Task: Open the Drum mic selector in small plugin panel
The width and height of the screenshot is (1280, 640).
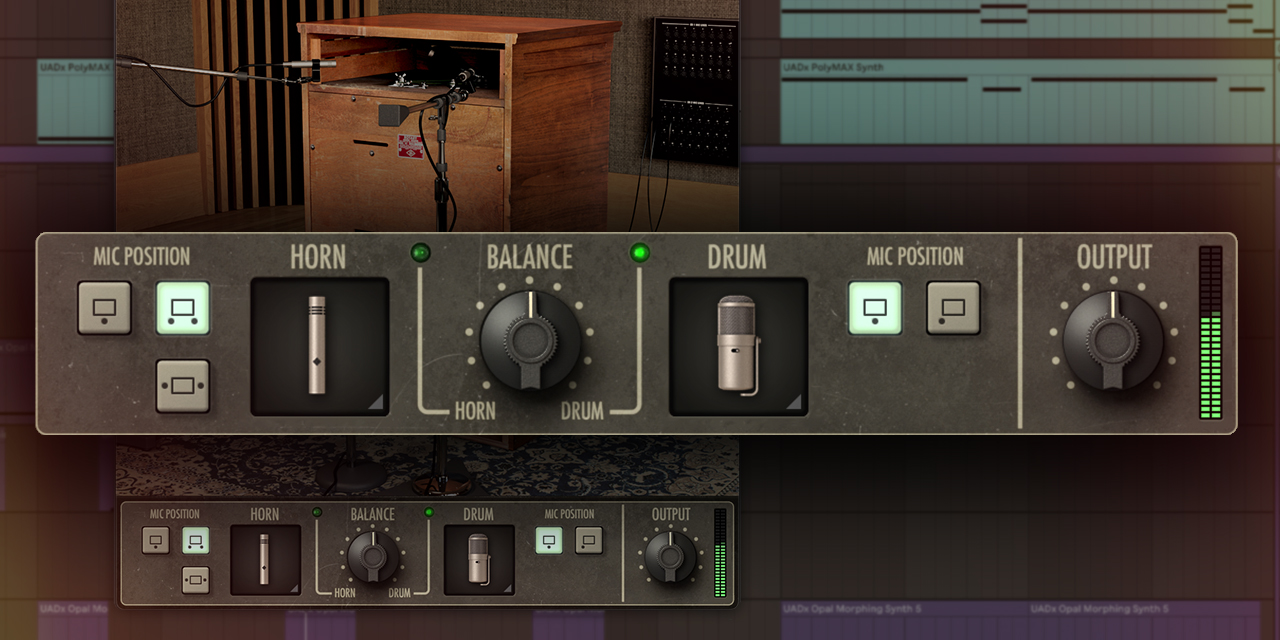Action: 479,560
